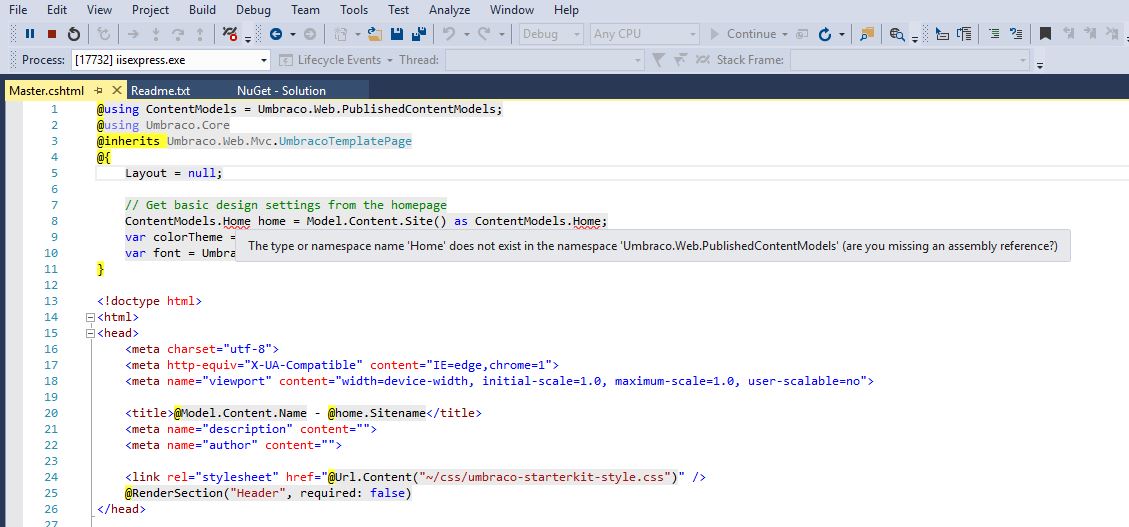Click the Break All pause icon

[30, 34]
